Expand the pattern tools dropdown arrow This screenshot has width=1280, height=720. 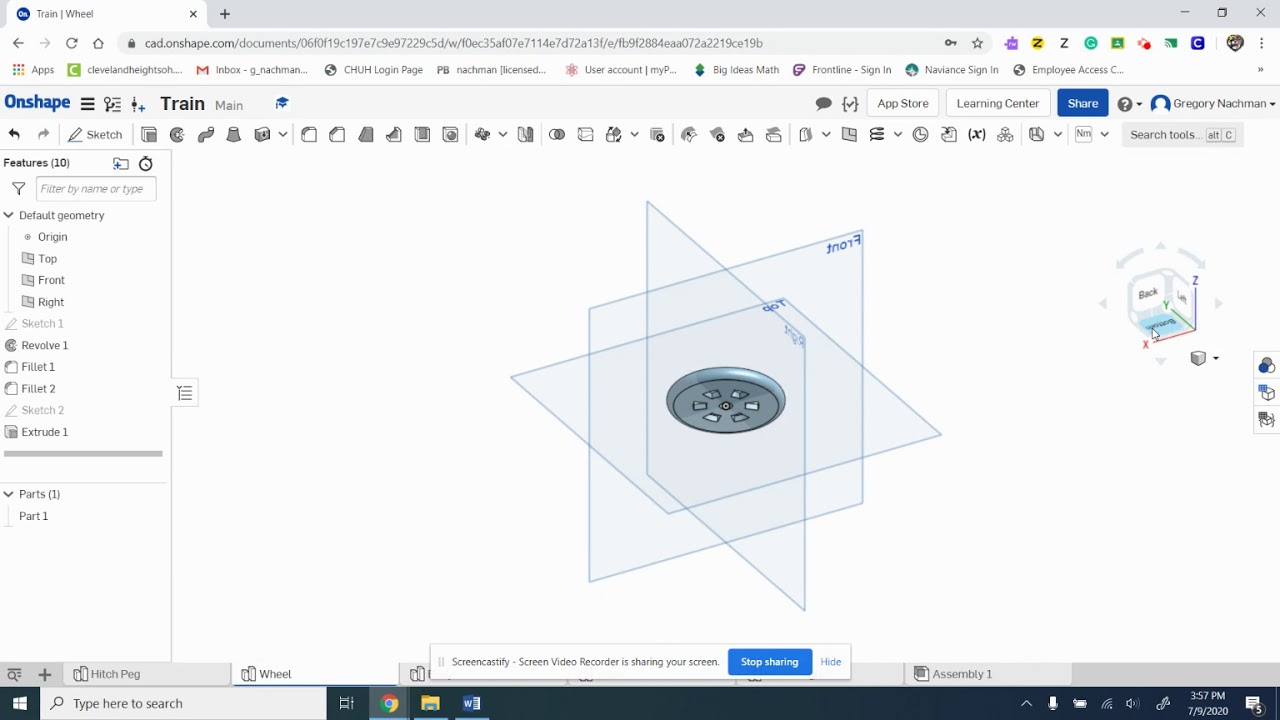503,135
